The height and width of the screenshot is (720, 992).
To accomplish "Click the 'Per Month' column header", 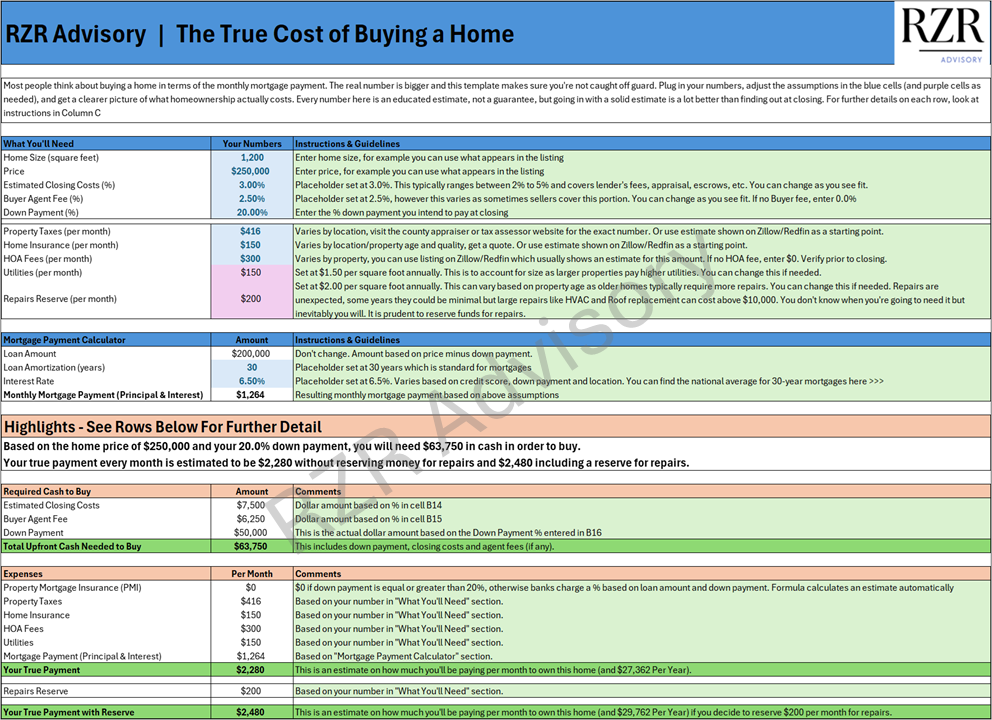I will click(x=252, y=574).
